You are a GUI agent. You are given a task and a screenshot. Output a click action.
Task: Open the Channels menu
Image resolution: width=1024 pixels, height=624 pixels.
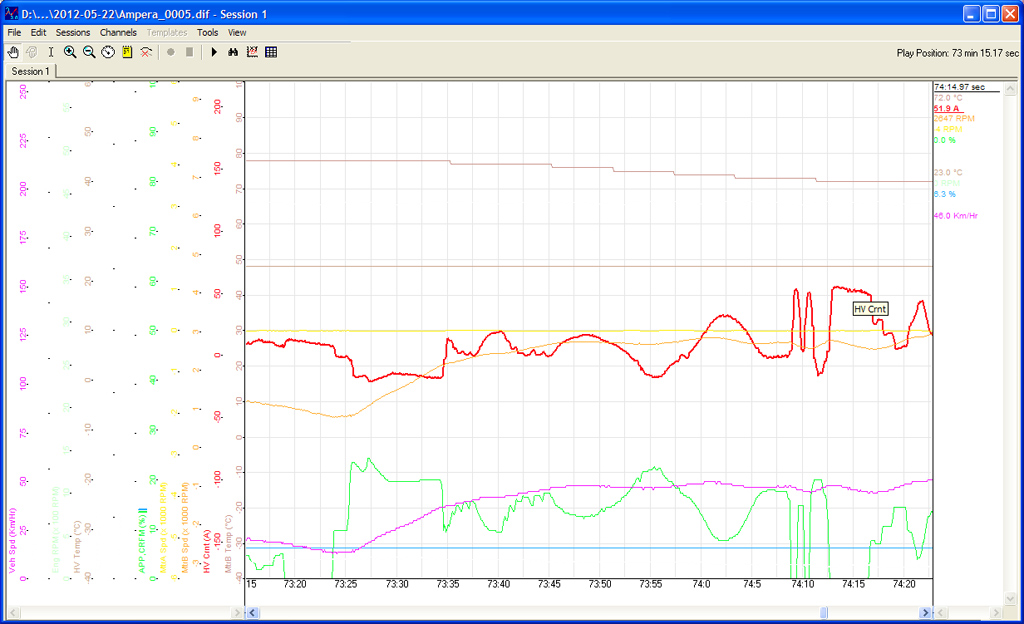click(x=118, y=32)
